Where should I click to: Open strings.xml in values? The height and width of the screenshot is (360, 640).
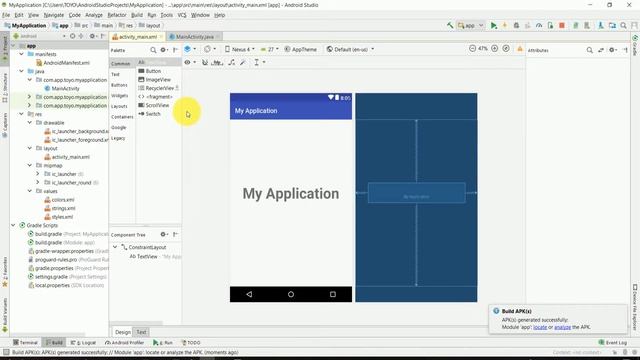pos(60,208)
